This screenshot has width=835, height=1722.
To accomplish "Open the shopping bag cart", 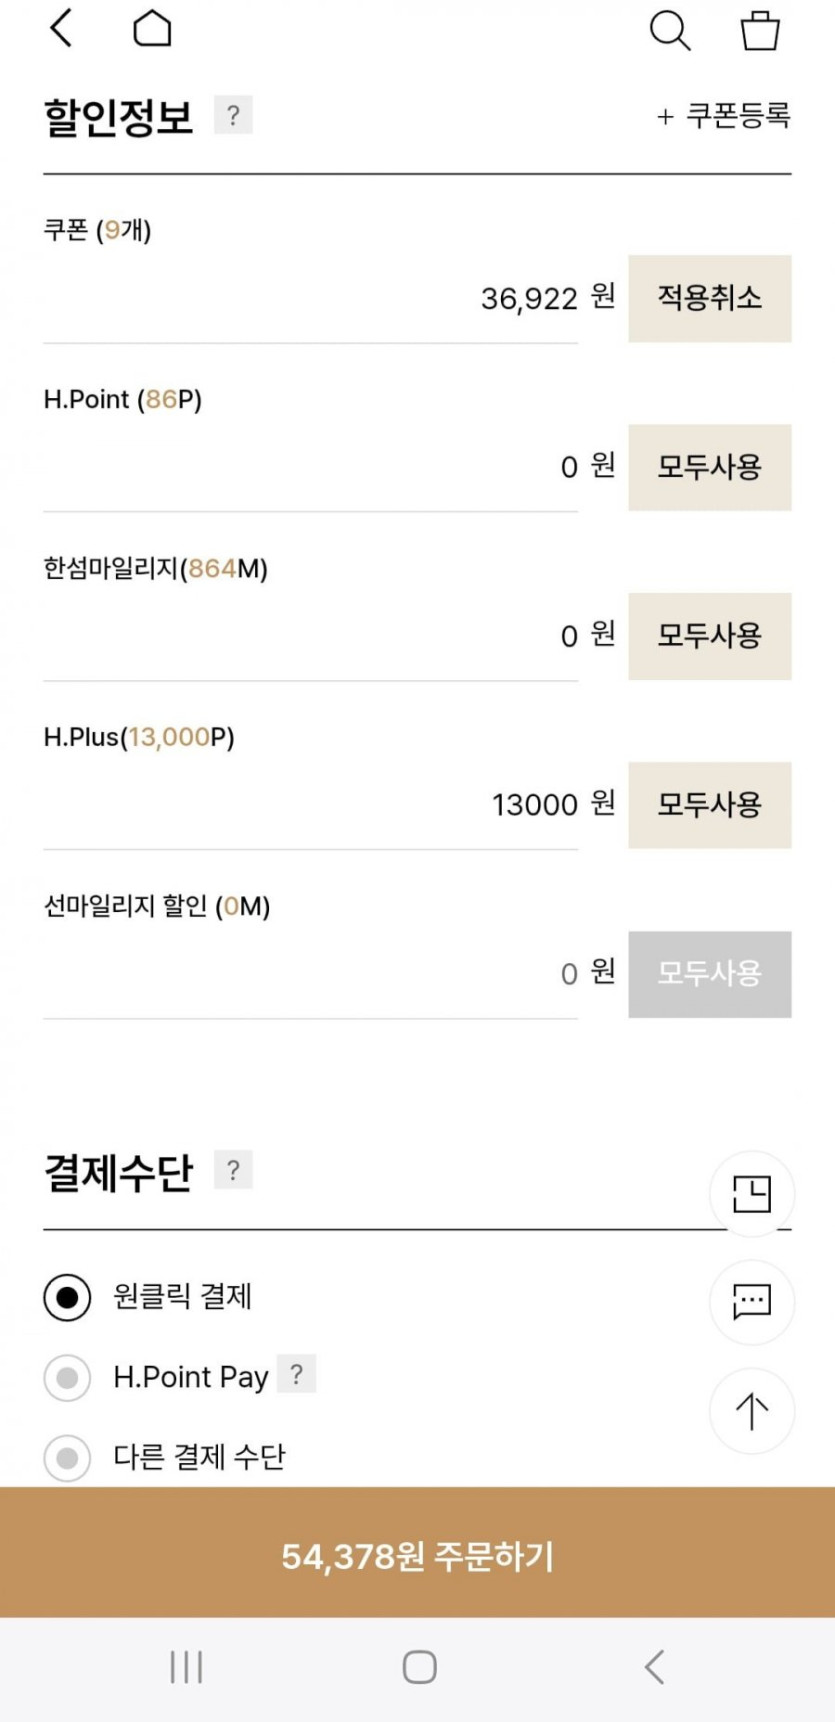I will pos(760,31).
